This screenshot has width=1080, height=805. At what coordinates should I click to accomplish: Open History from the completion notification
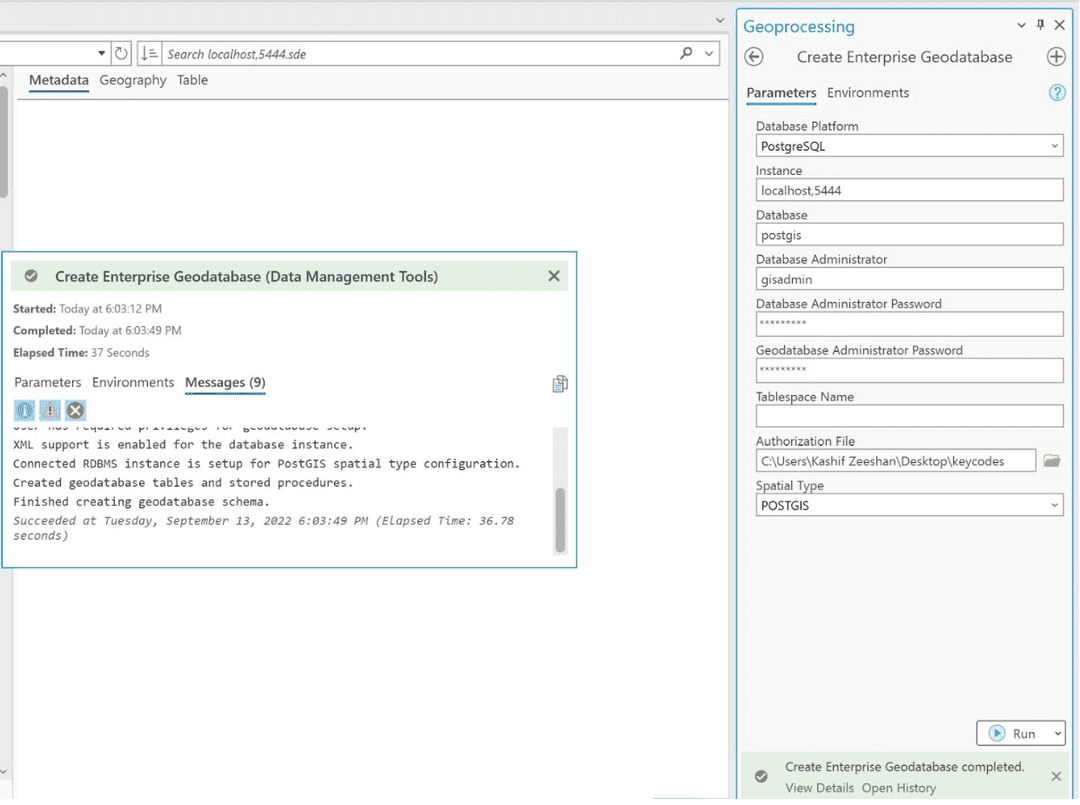898,788
